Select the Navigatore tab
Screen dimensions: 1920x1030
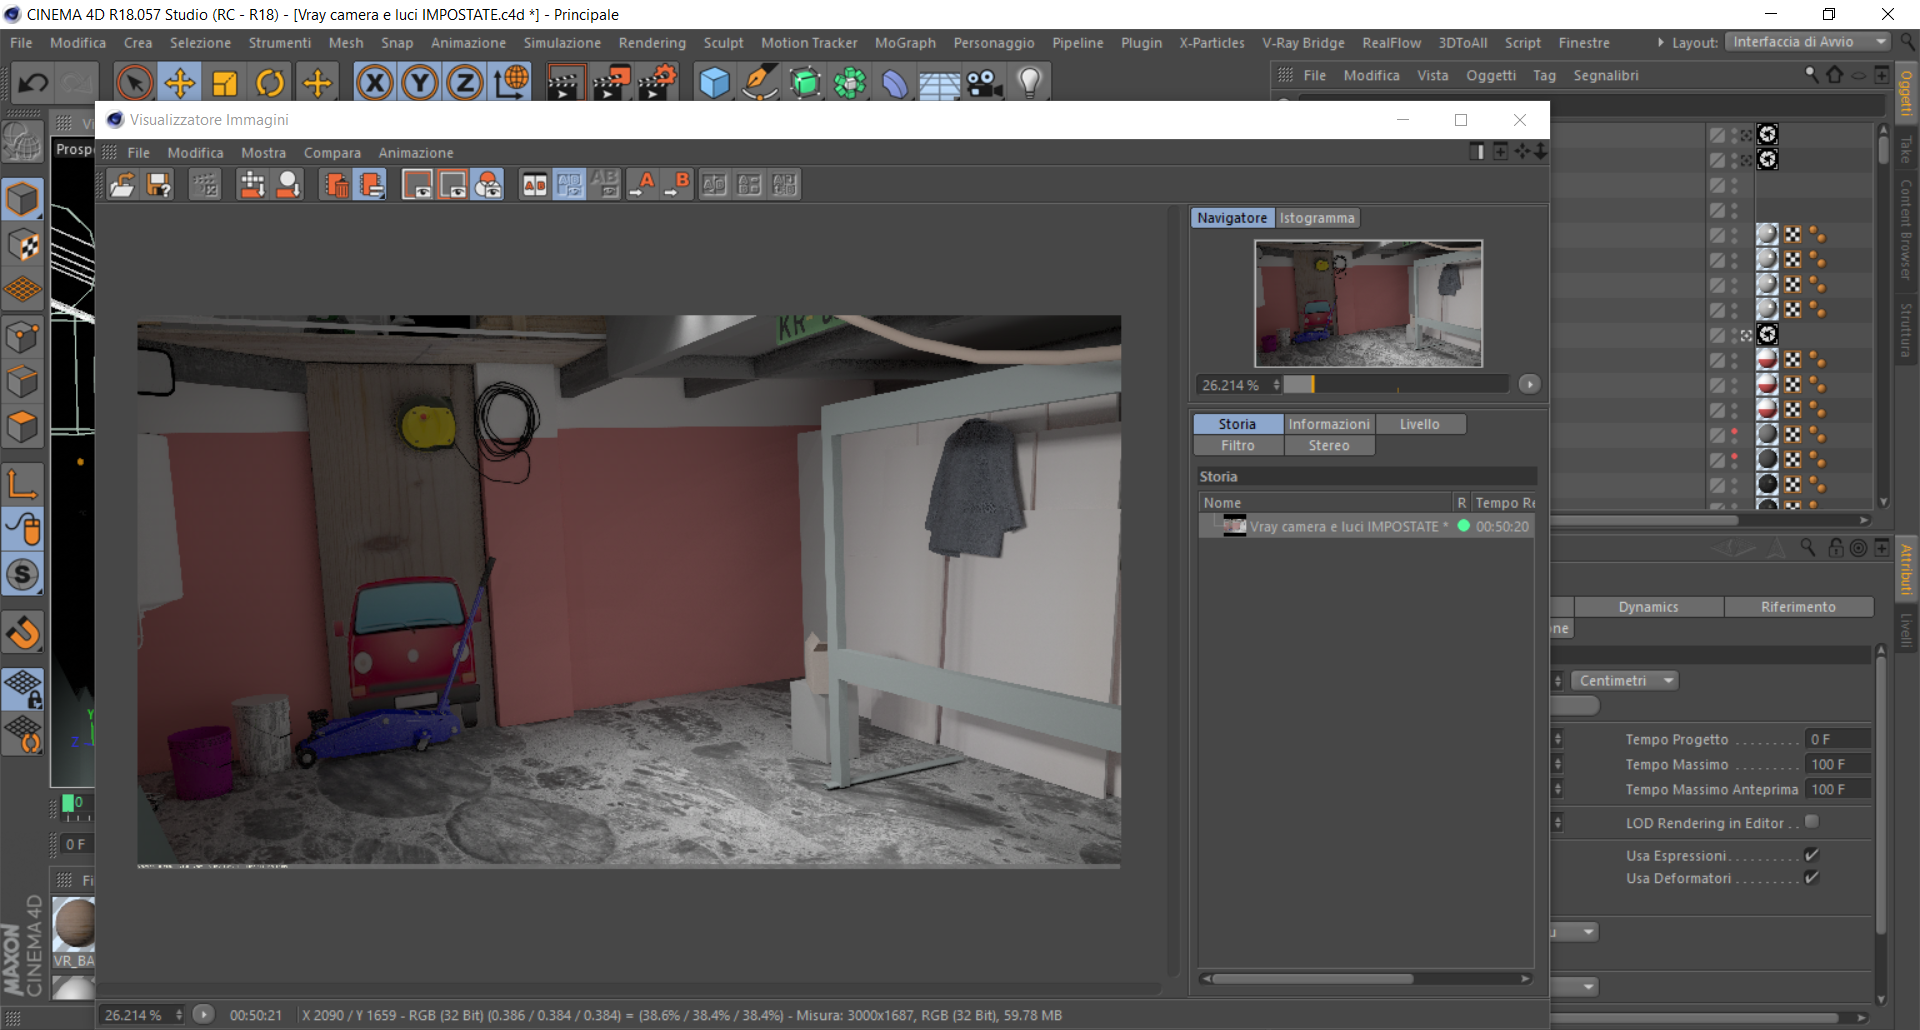click(x=1232, y=218)
